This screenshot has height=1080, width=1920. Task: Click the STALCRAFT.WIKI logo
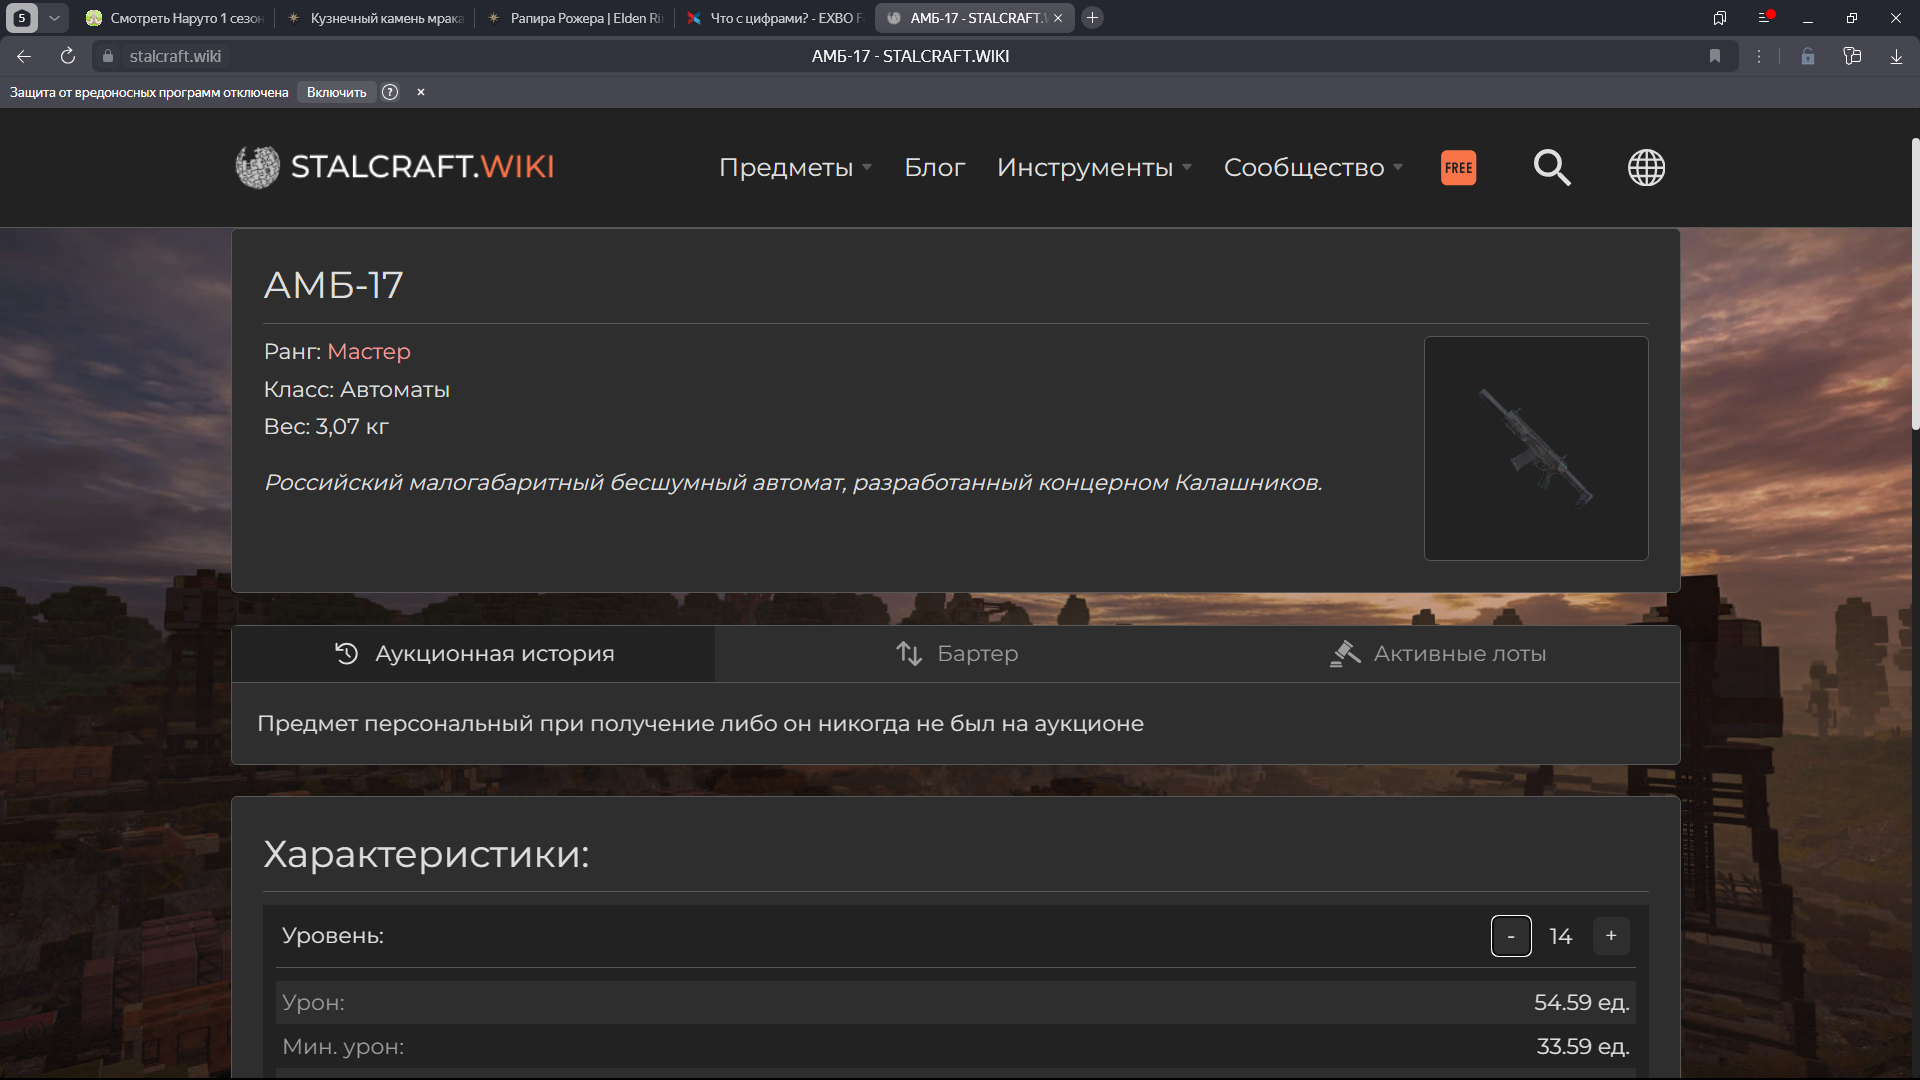(395, 167)
